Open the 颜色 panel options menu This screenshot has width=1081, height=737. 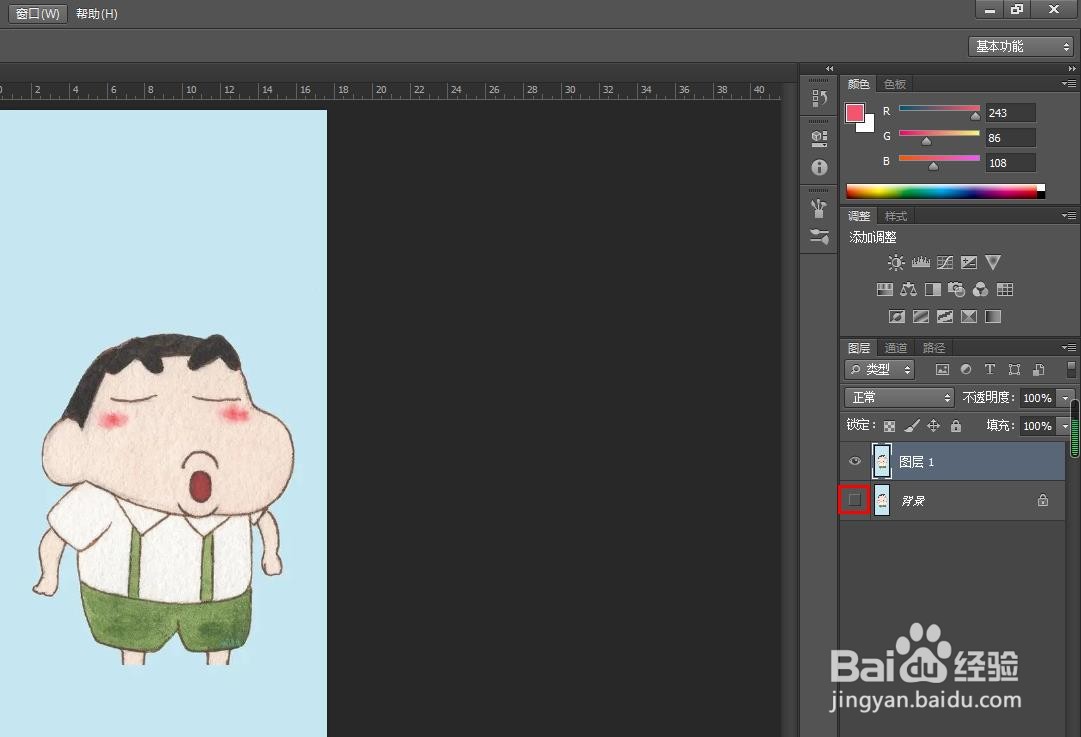tap(1069, 83)
